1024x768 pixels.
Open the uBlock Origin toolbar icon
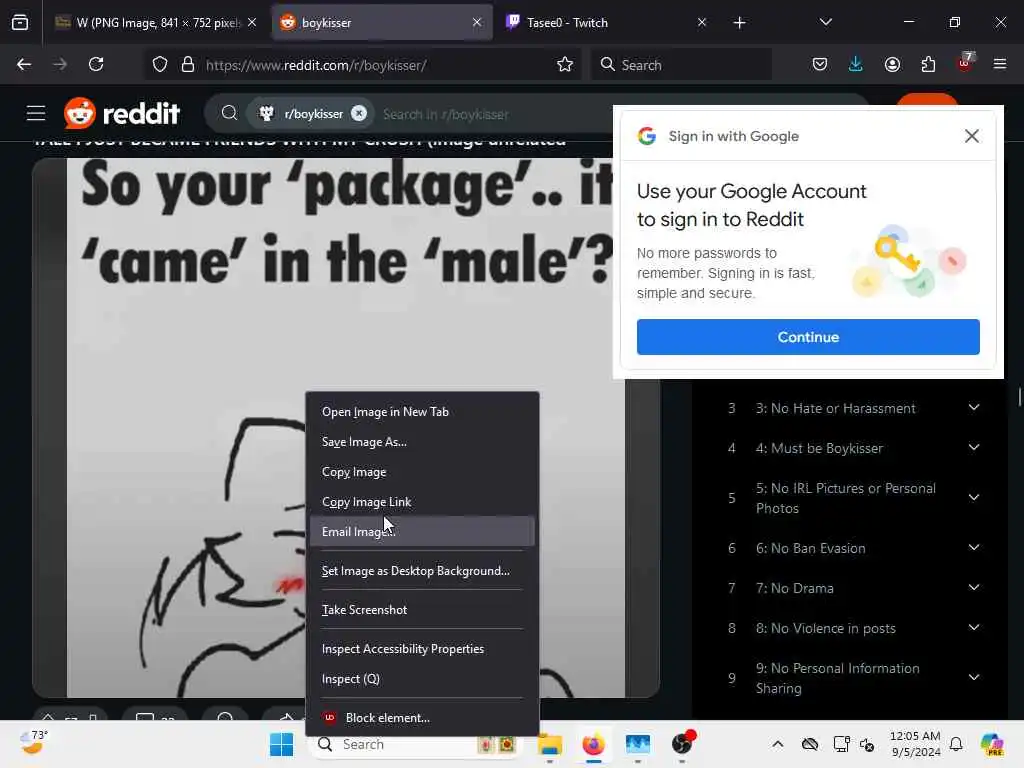[965, 63]
